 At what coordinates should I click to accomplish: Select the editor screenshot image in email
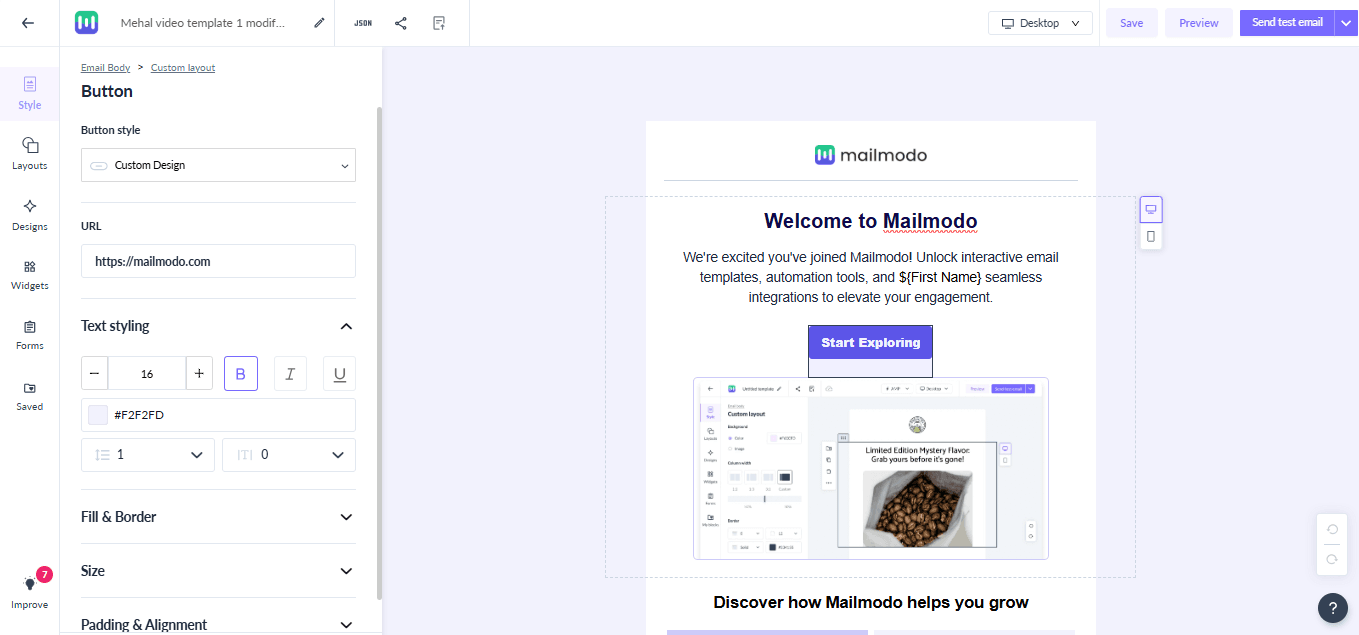point(871,468)
